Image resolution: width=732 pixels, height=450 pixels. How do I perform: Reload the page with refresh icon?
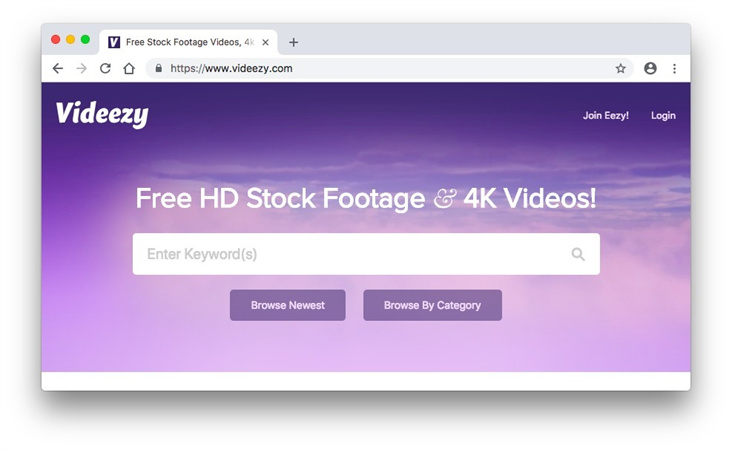(x=106, y=68)
